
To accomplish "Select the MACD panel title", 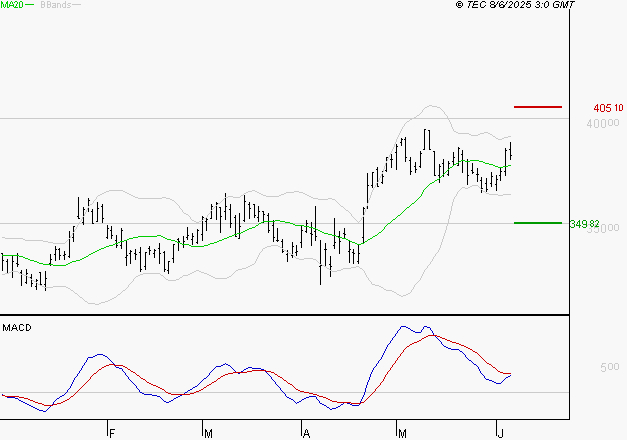I will pos(16,328).
